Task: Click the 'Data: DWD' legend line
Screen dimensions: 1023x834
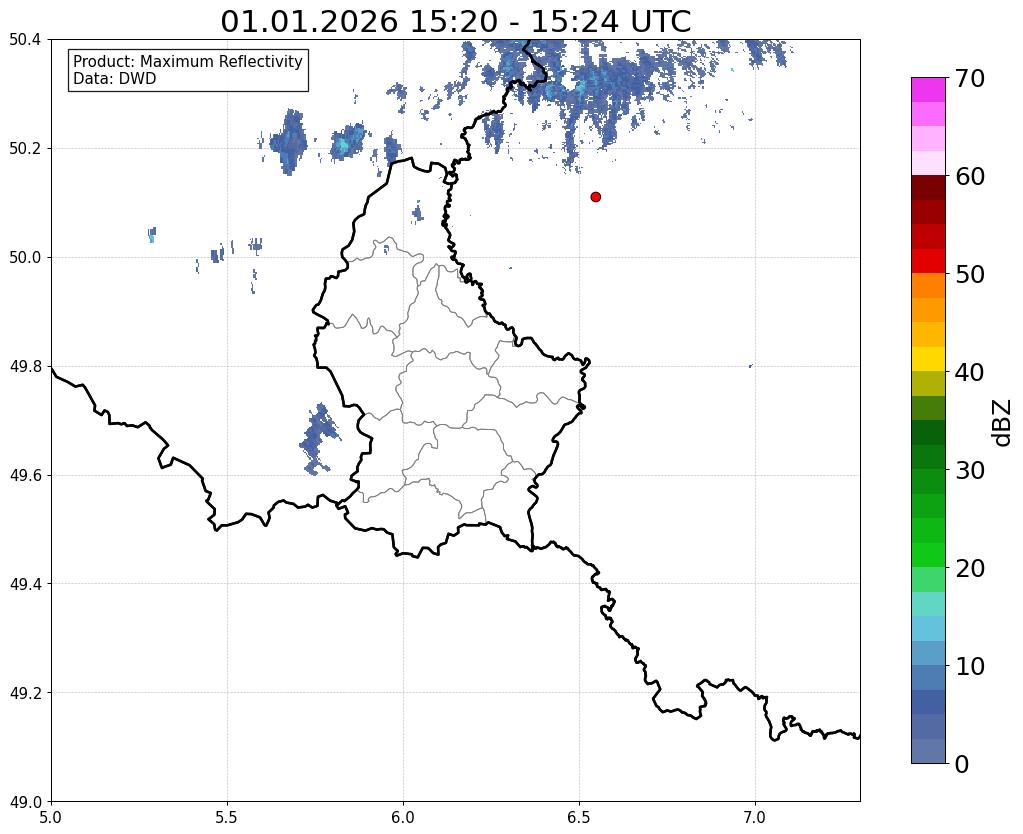Action: click(x=115, y=79)
